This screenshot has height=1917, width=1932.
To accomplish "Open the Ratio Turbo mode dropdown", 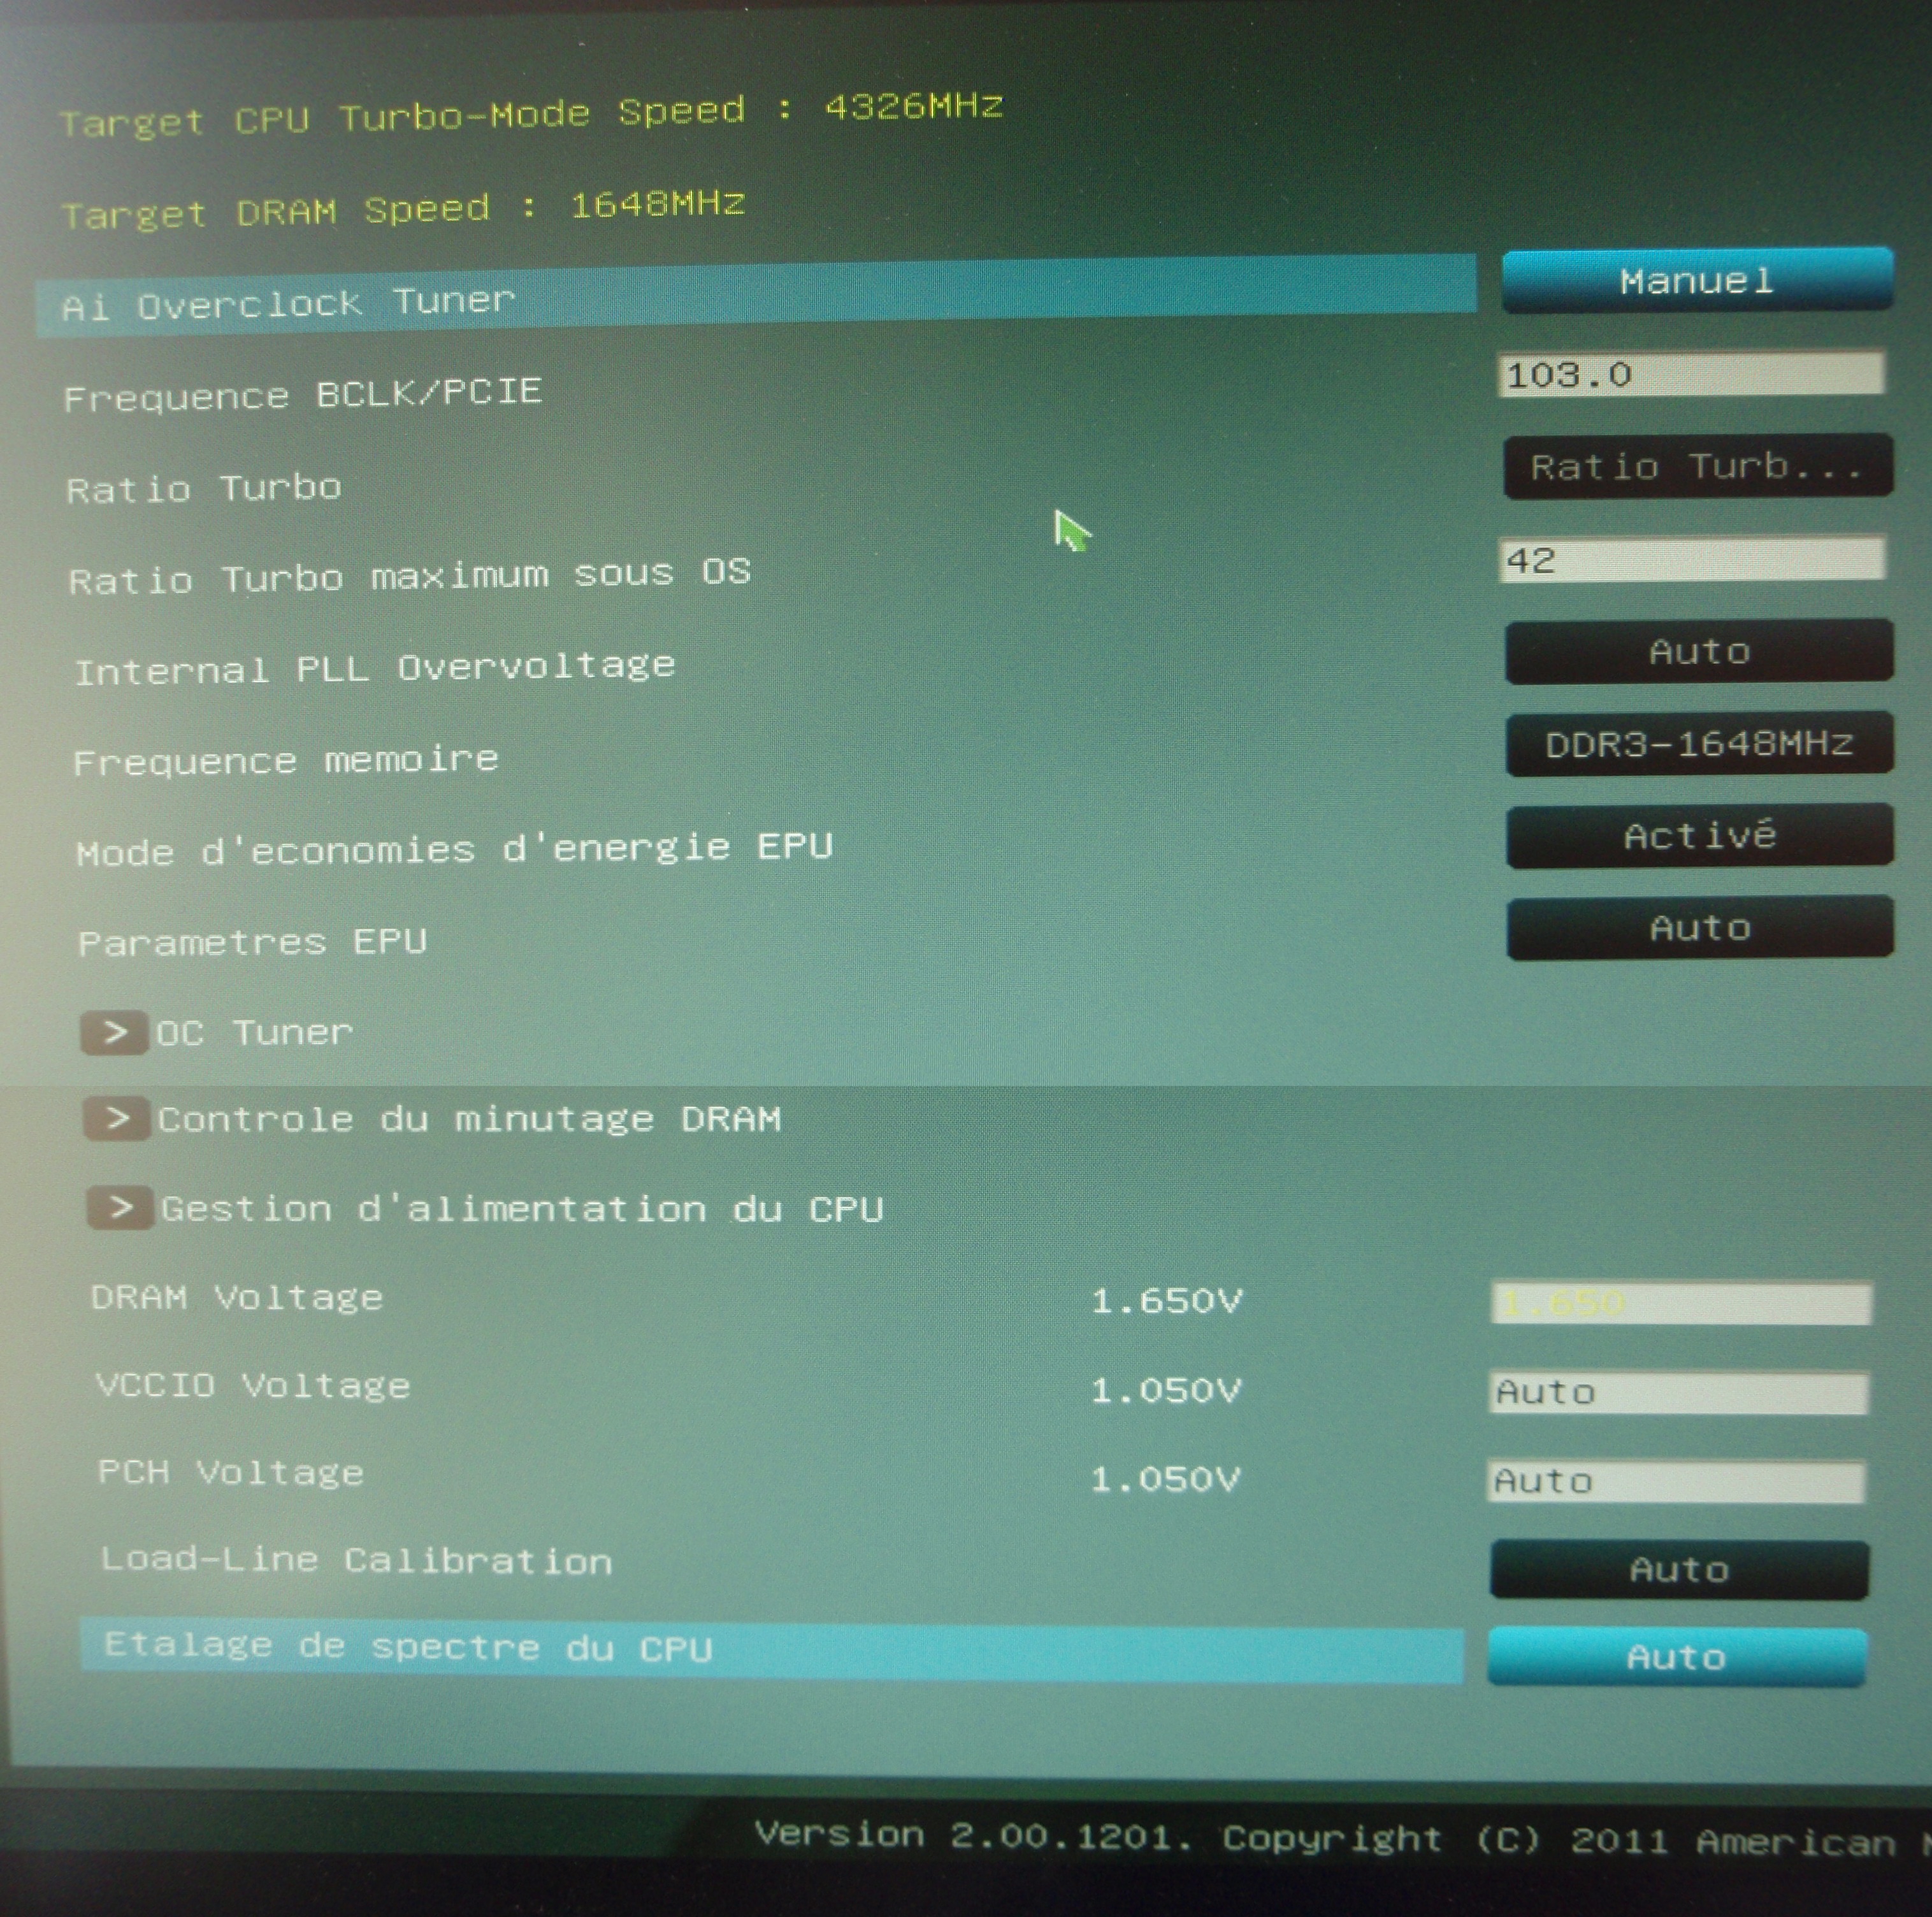I will coord(1697,466).
